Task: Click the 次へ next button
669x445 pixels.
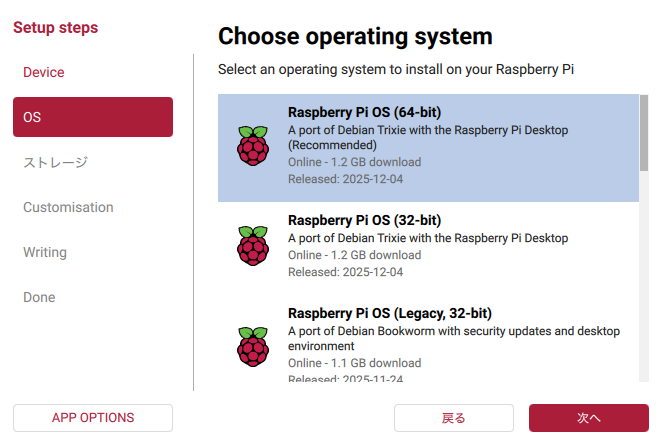Action: coord(588,418)
